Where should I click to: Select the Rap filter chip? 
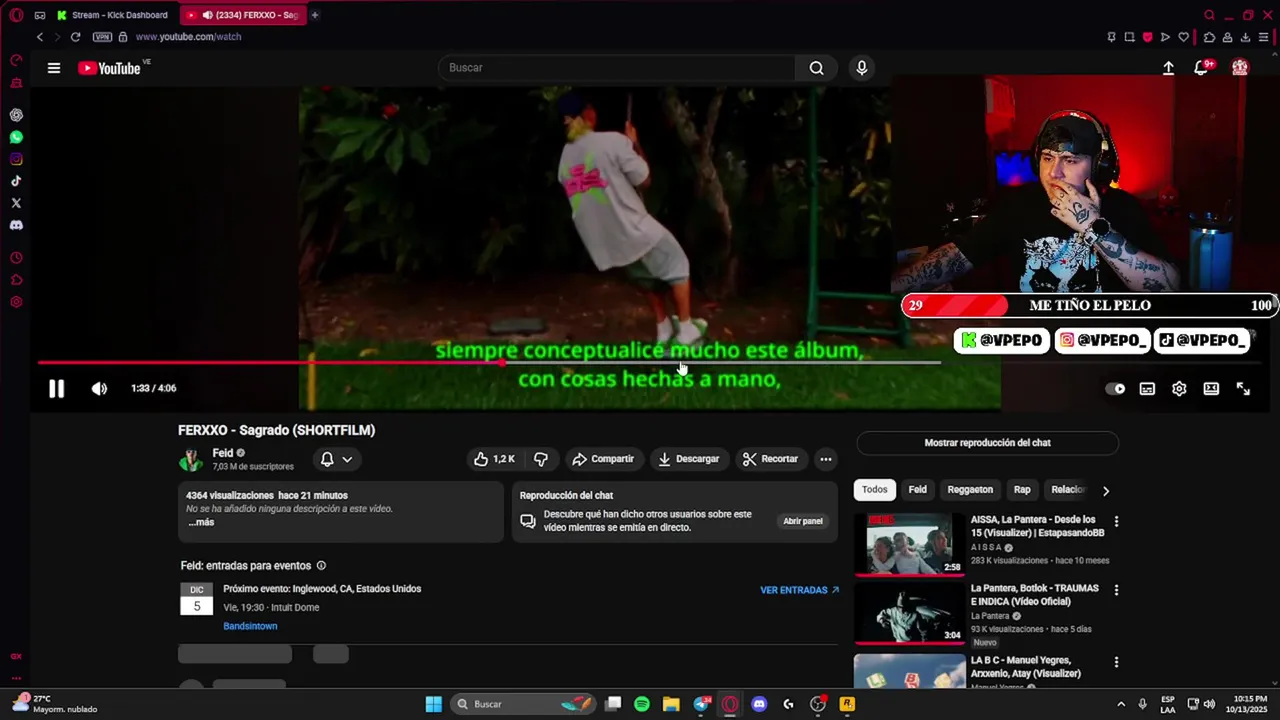1022,490
